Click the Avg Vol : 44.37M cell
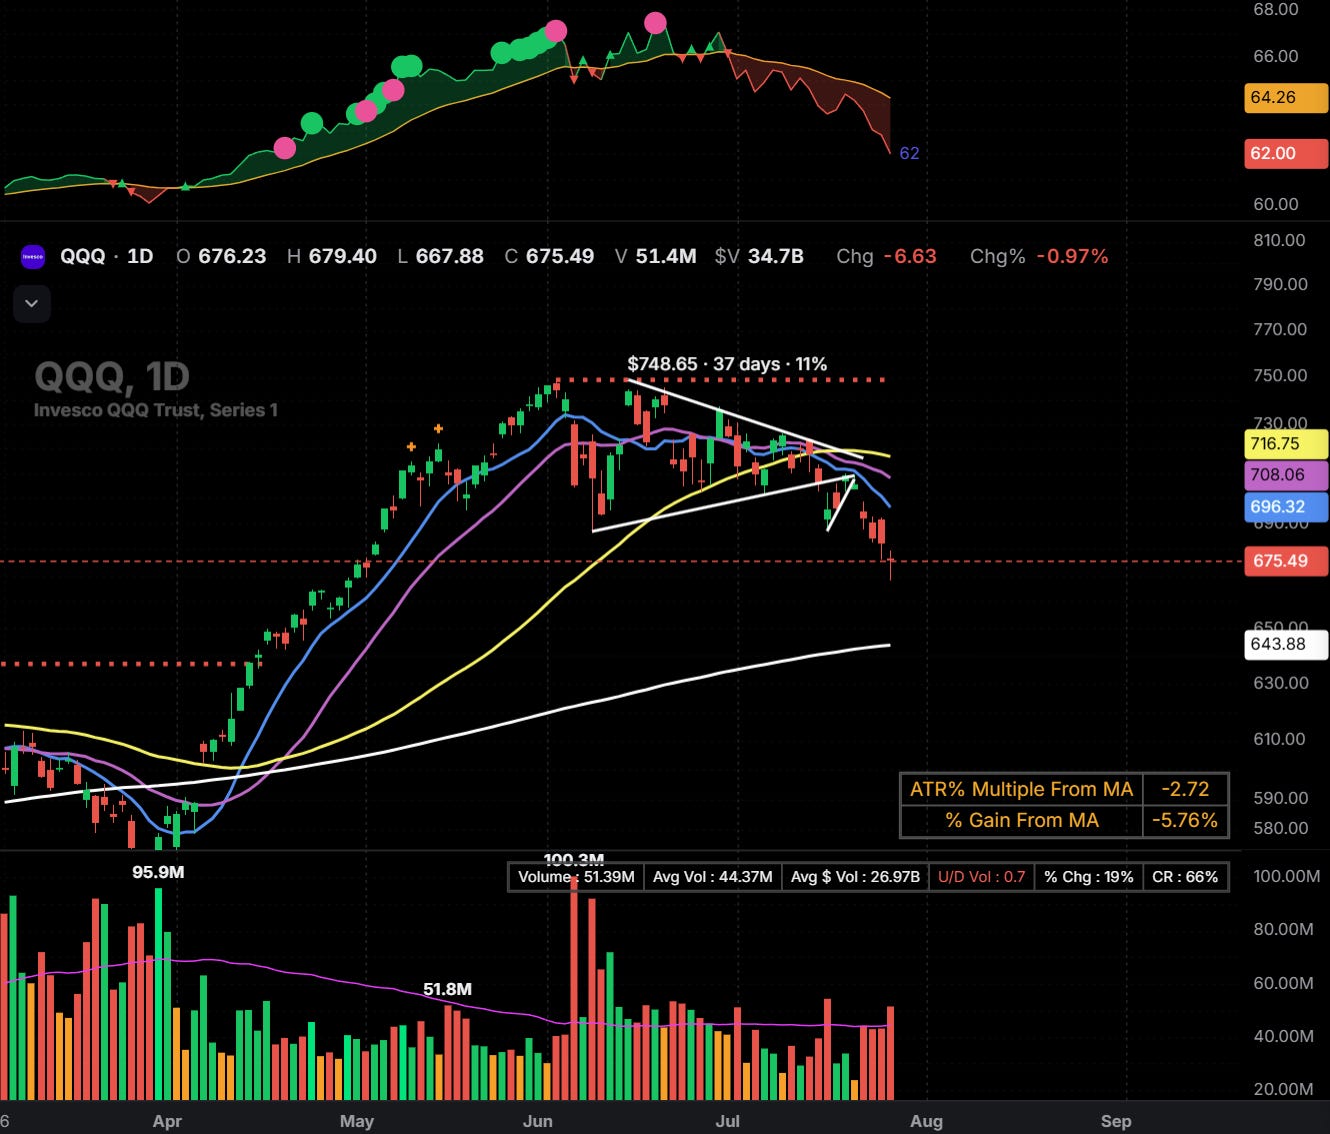 pos(713,877)
